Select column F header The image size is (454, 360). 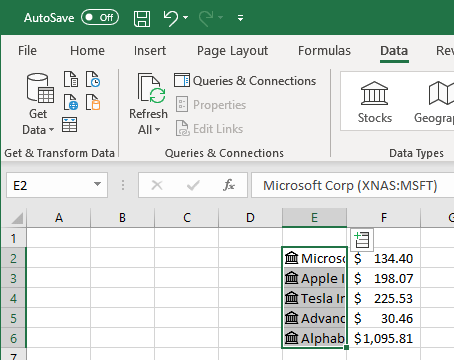click(384, 218)
